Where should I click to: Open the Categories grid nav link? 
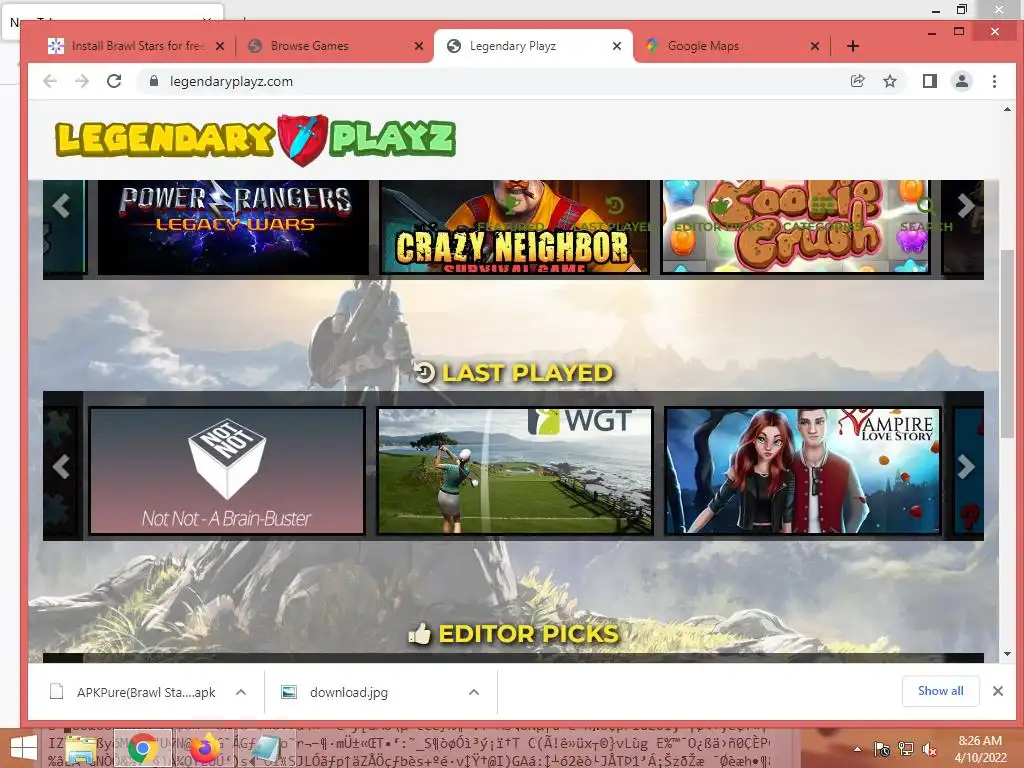click(823, 215)
